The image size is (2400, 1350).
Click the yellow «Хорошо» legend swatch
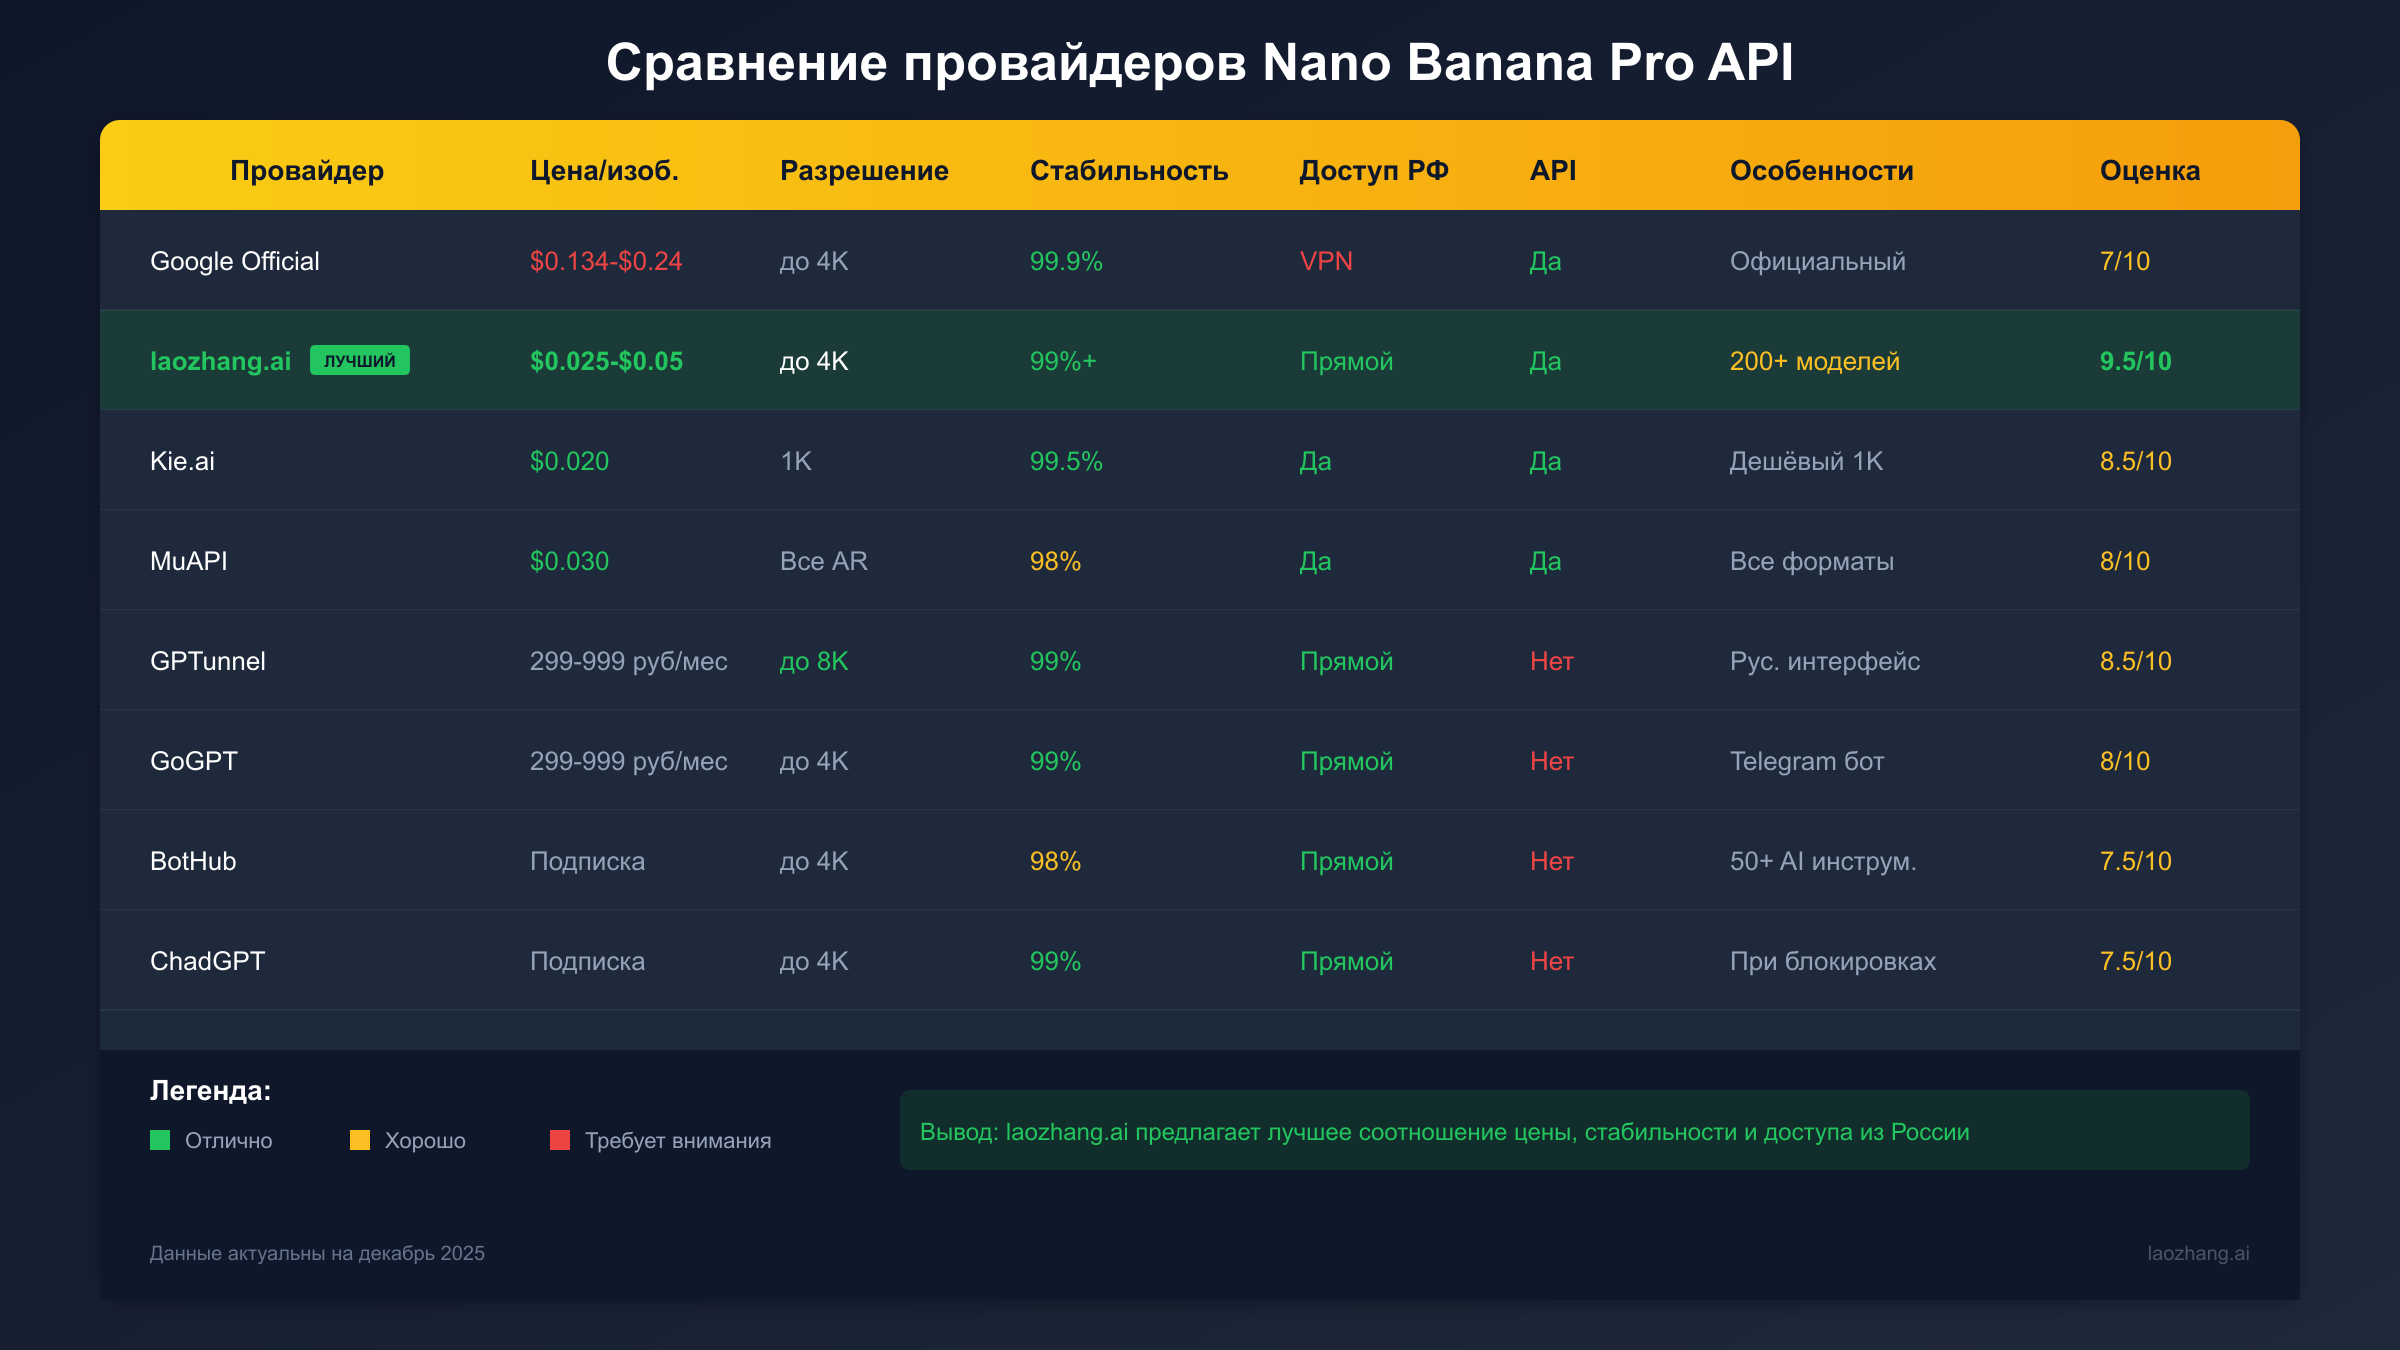[x=362, y=1140]
